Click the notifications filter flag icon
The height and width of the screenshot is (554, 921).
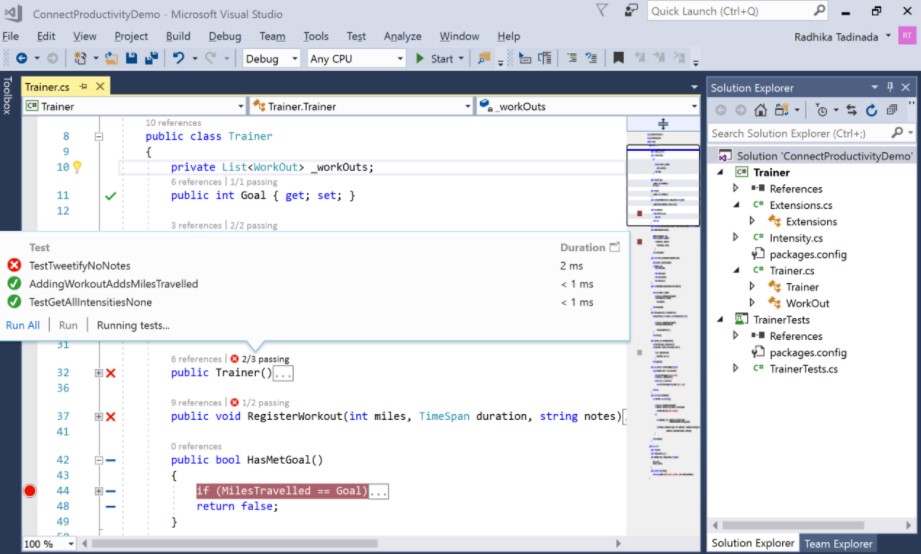tap(601, 10)
